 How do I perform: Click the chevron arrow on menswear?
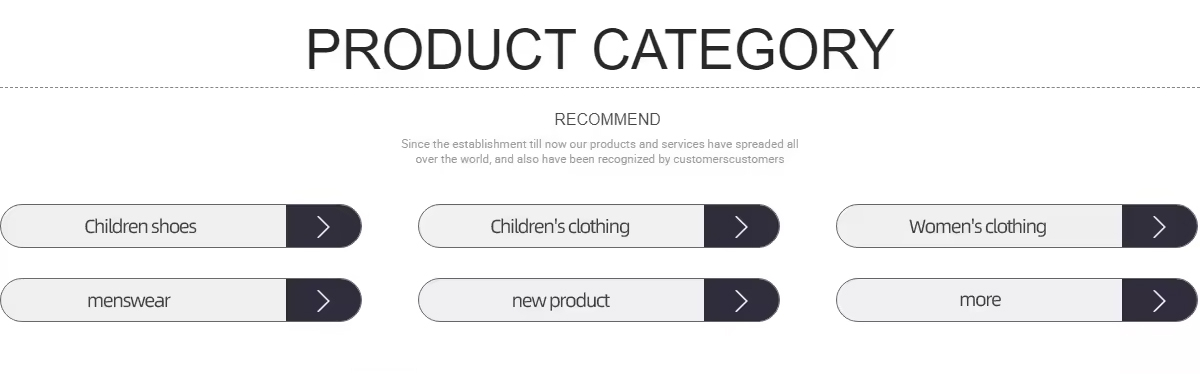(x=323, y=300)
